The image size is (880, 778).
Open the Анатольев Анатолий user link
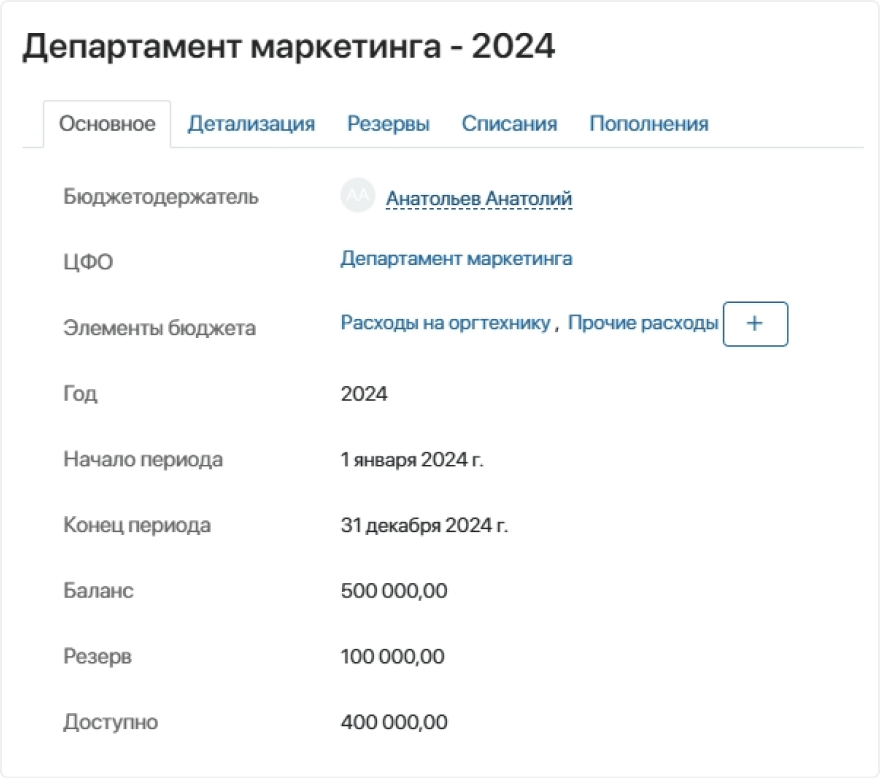(479, 199)
